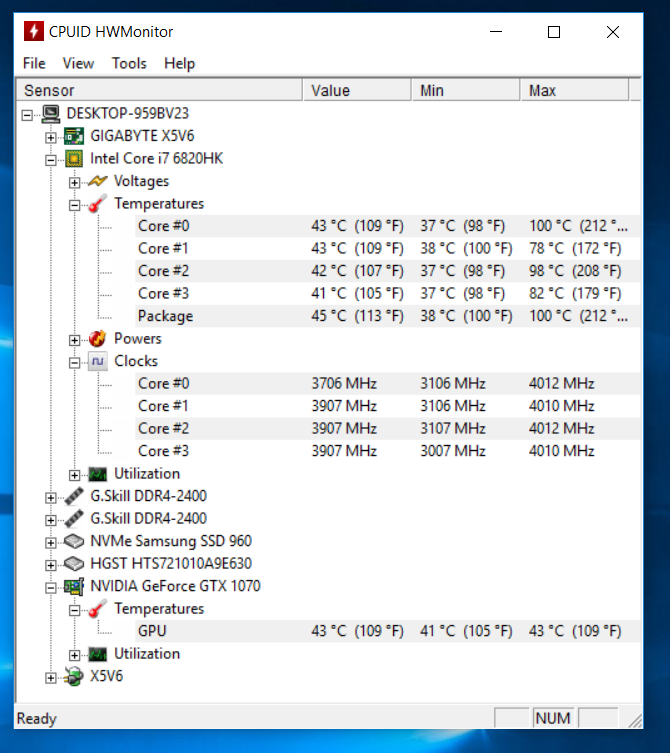Maximize the HWMonitor window
Viewport: 670px width, 753px height.
pyautogui.click(x=554, y=32)
